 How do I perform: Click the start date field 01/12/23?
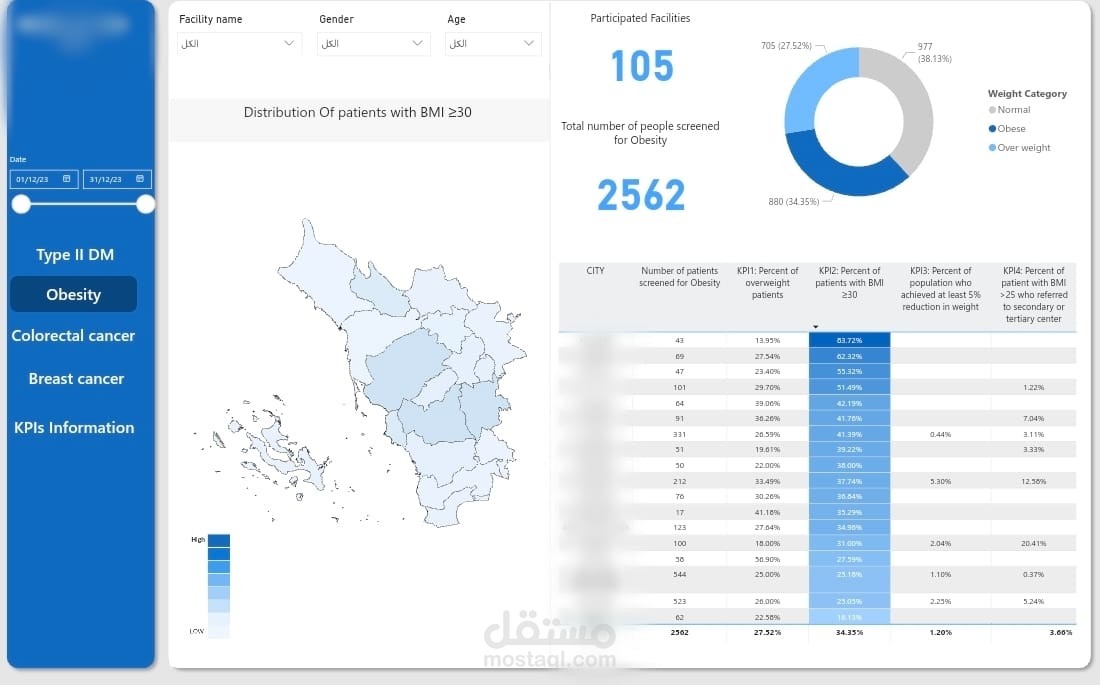(43, 179)
